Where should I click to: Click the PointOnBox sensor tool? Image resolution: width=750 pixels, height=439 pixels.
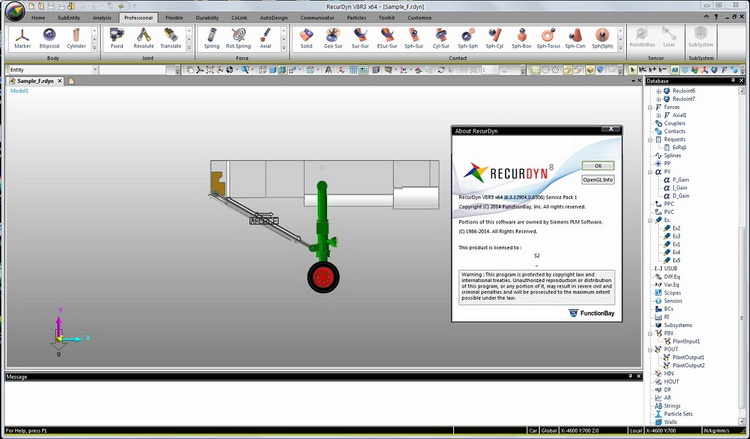tap(642, 38)
